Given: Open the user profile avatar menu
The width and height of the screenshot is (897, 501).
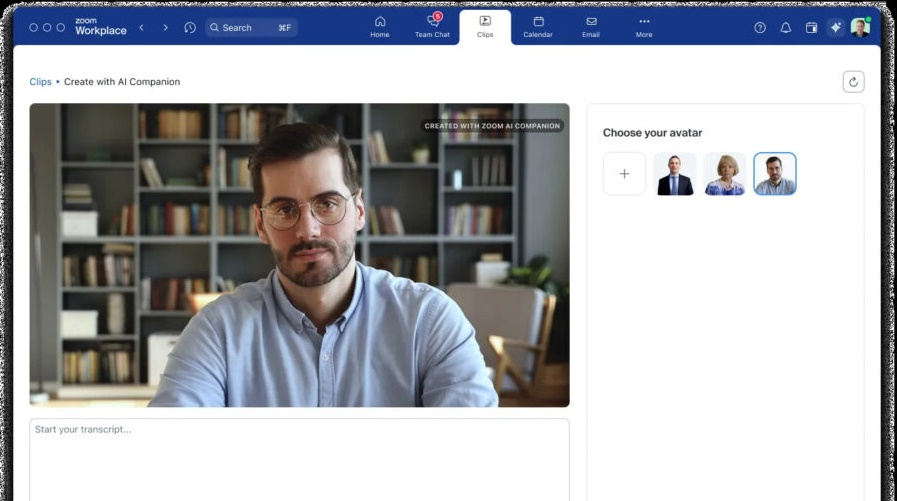Looking at the screenshot, I should 860,28.
